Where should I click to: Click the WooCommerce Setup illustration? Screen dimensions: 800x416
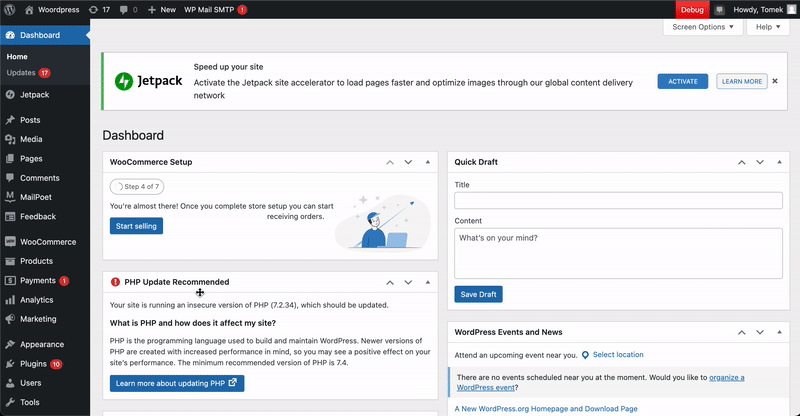[x=383, y=223]
